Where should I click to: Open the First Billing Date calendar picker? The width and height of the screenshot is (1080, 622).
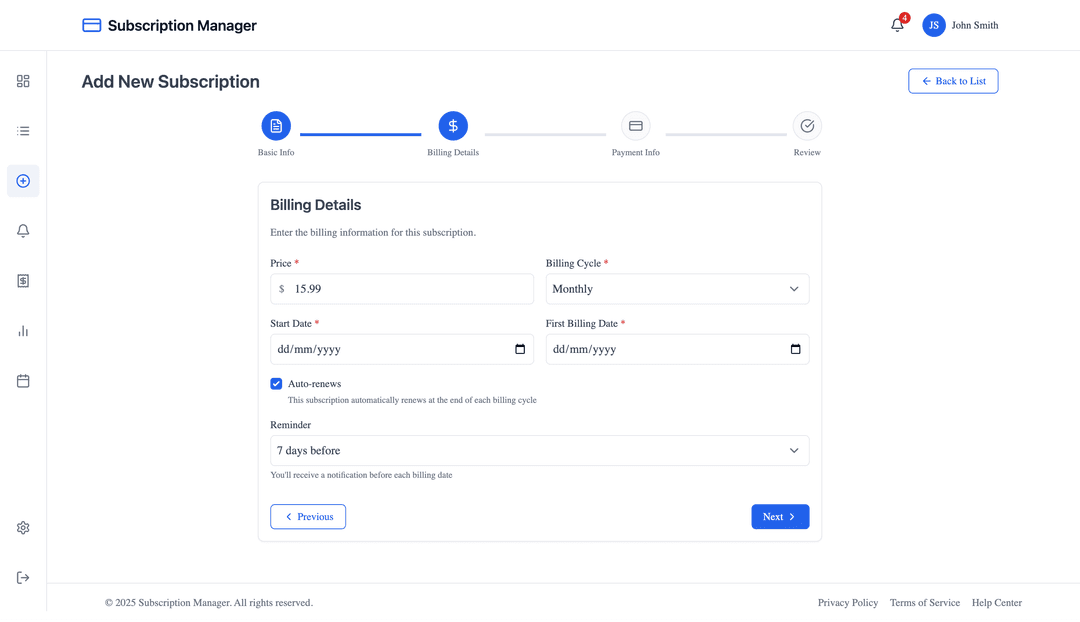click(795, 348)
